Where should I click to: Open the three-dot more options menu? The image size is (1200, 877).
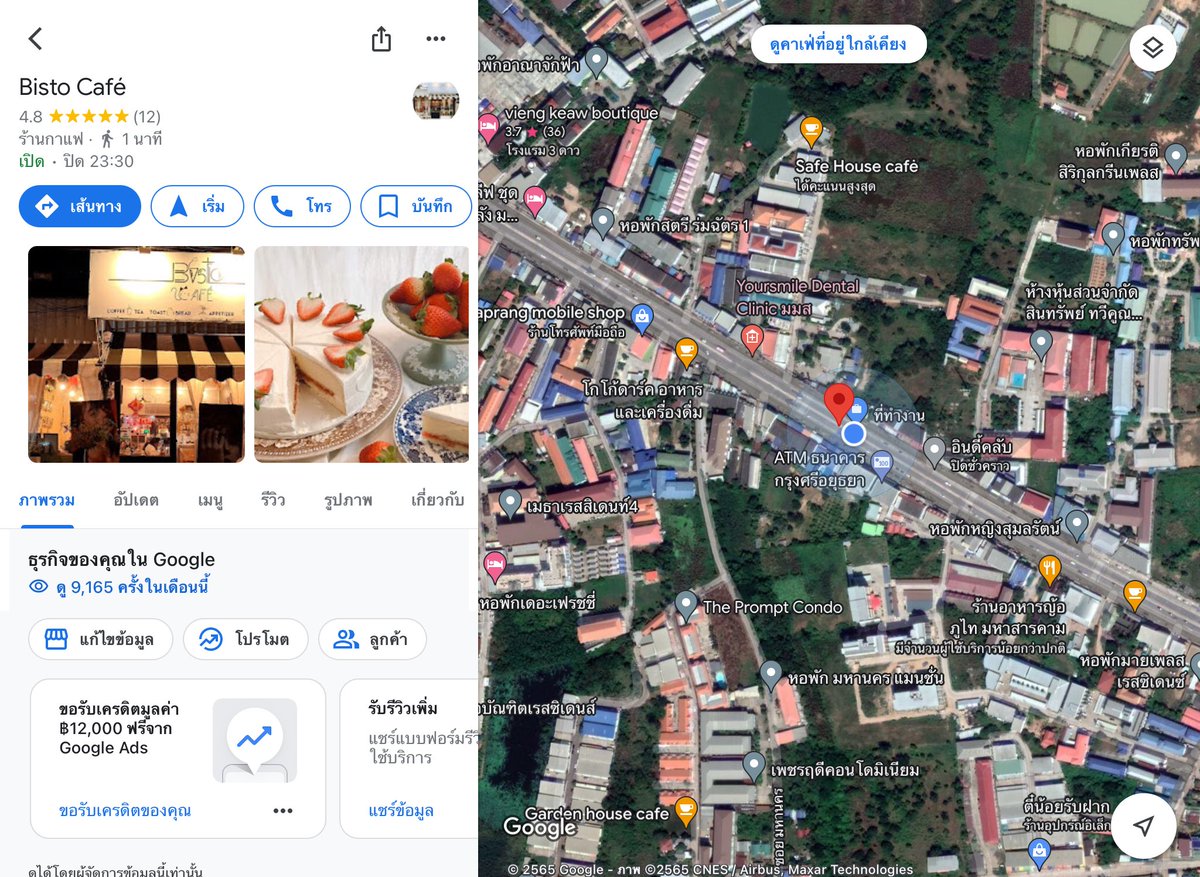[436, 39]
